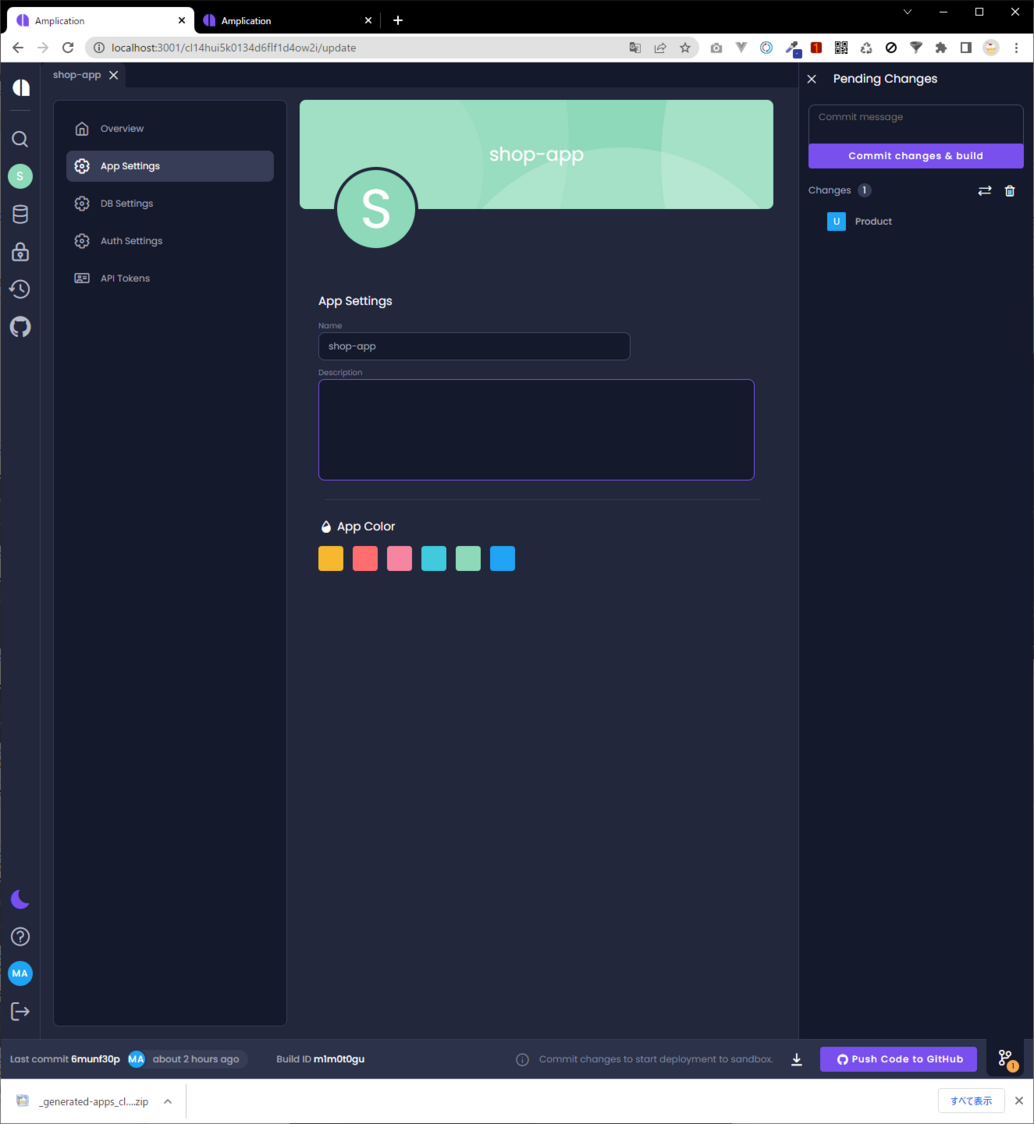Choose the yellow app color swatch

(331, 558)
